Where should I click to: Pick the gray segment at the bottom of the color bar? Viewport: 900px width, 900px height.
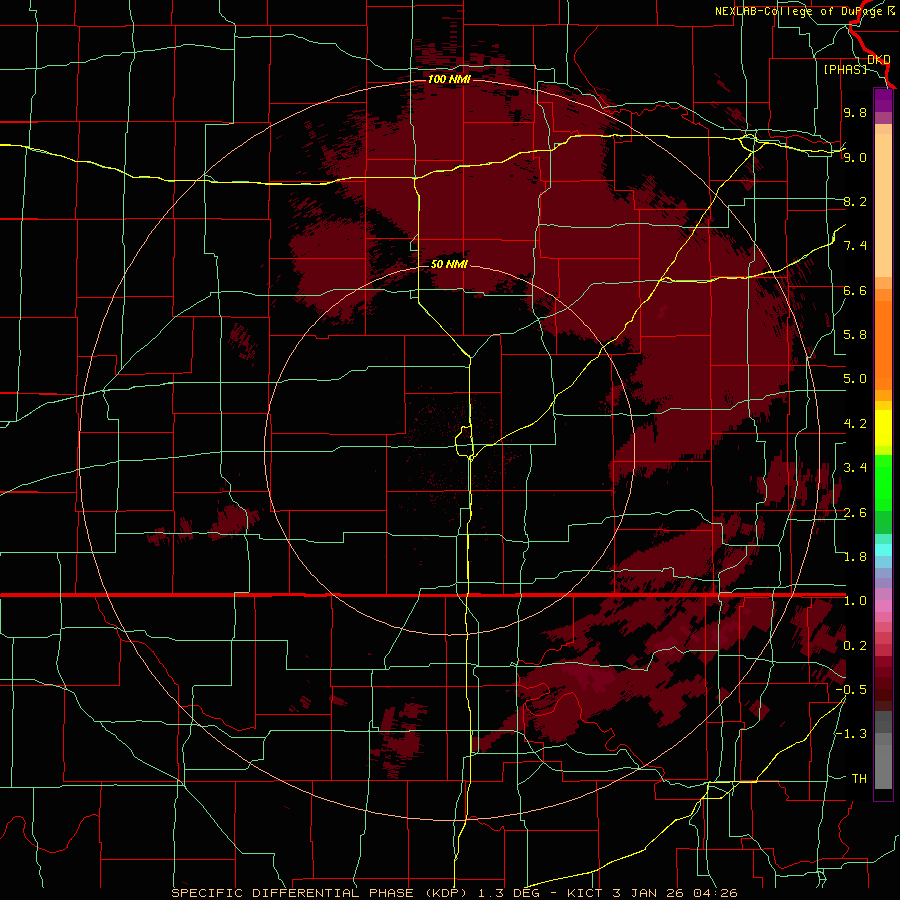click(883, 769)
